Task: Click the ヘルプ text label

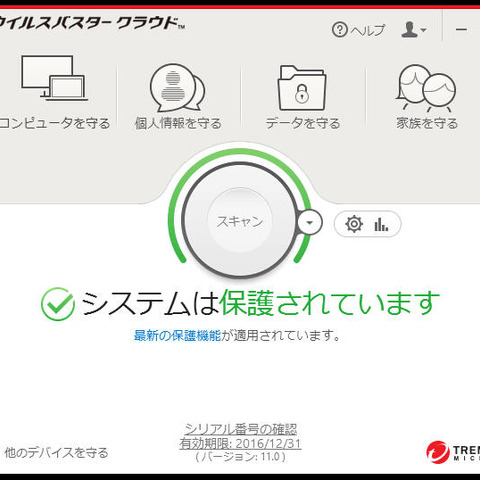Action: 368,30
